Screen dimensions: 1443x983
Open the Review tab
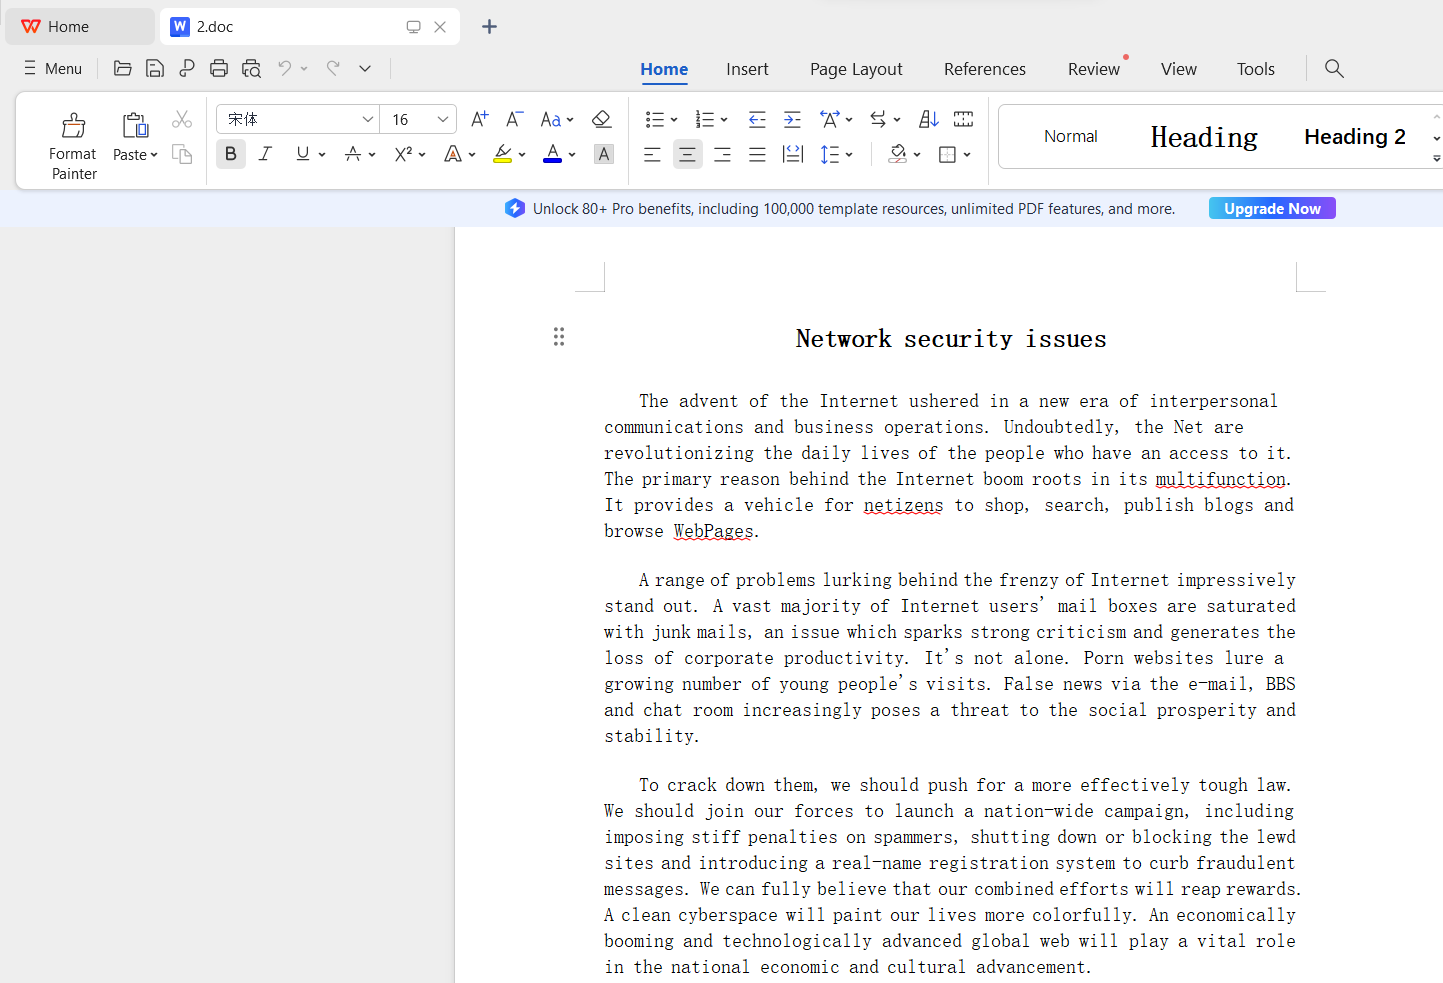[1094, 69]
